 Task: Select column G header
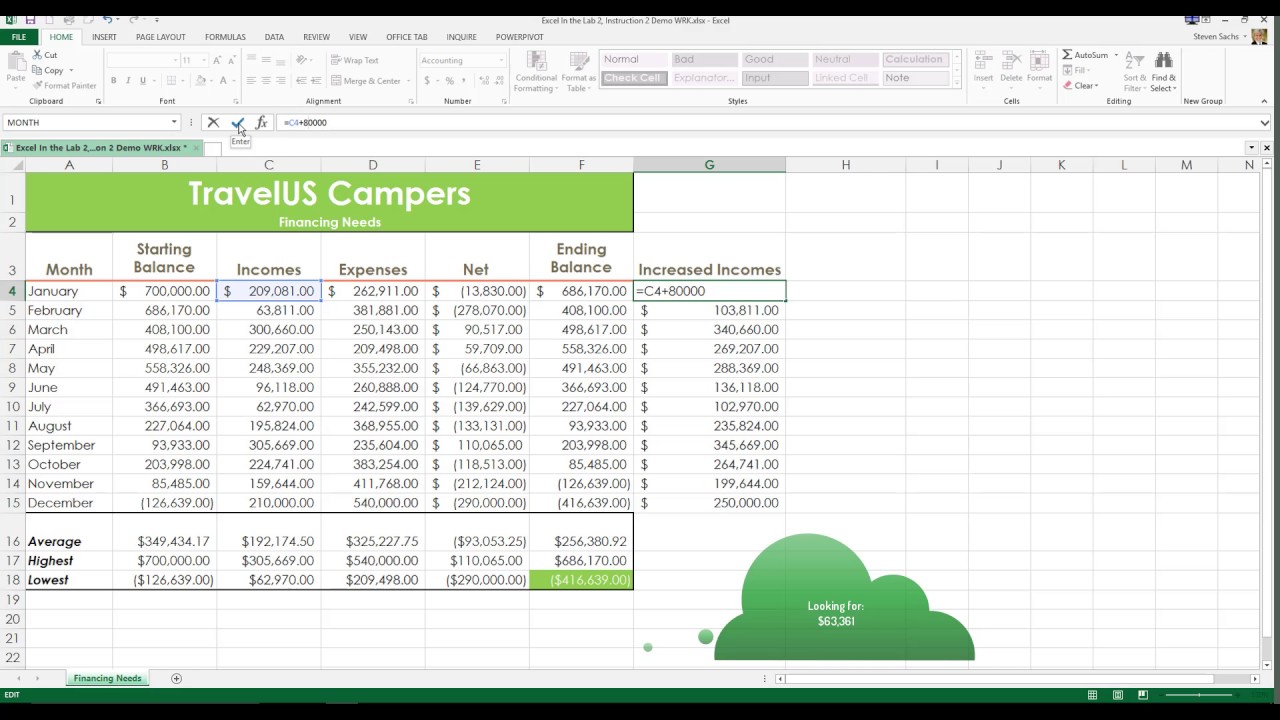tap(709, 165)
